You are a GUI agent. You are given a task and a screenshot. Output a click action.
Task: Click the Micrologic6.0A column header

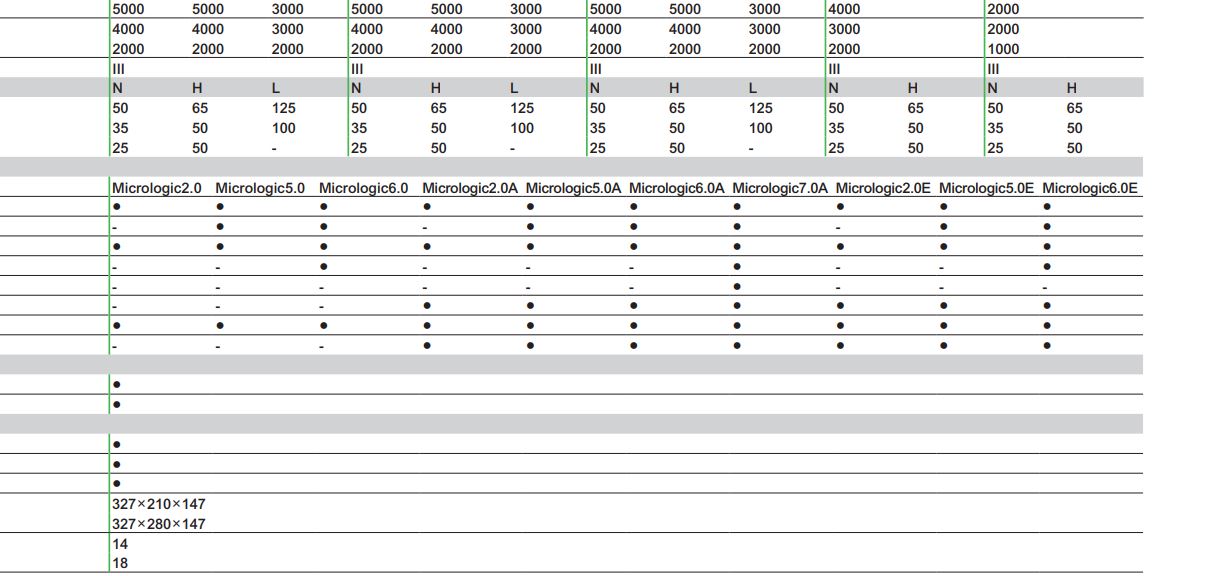point(677,188)
